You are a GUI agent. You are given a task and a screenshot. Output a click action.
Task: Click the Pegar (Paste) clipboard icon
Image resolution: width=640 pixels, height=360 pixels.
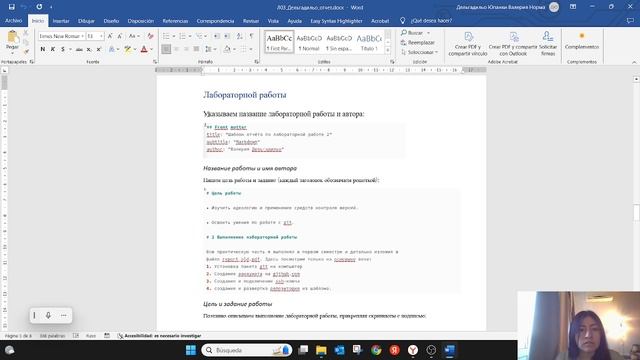[x=12, y=38]
